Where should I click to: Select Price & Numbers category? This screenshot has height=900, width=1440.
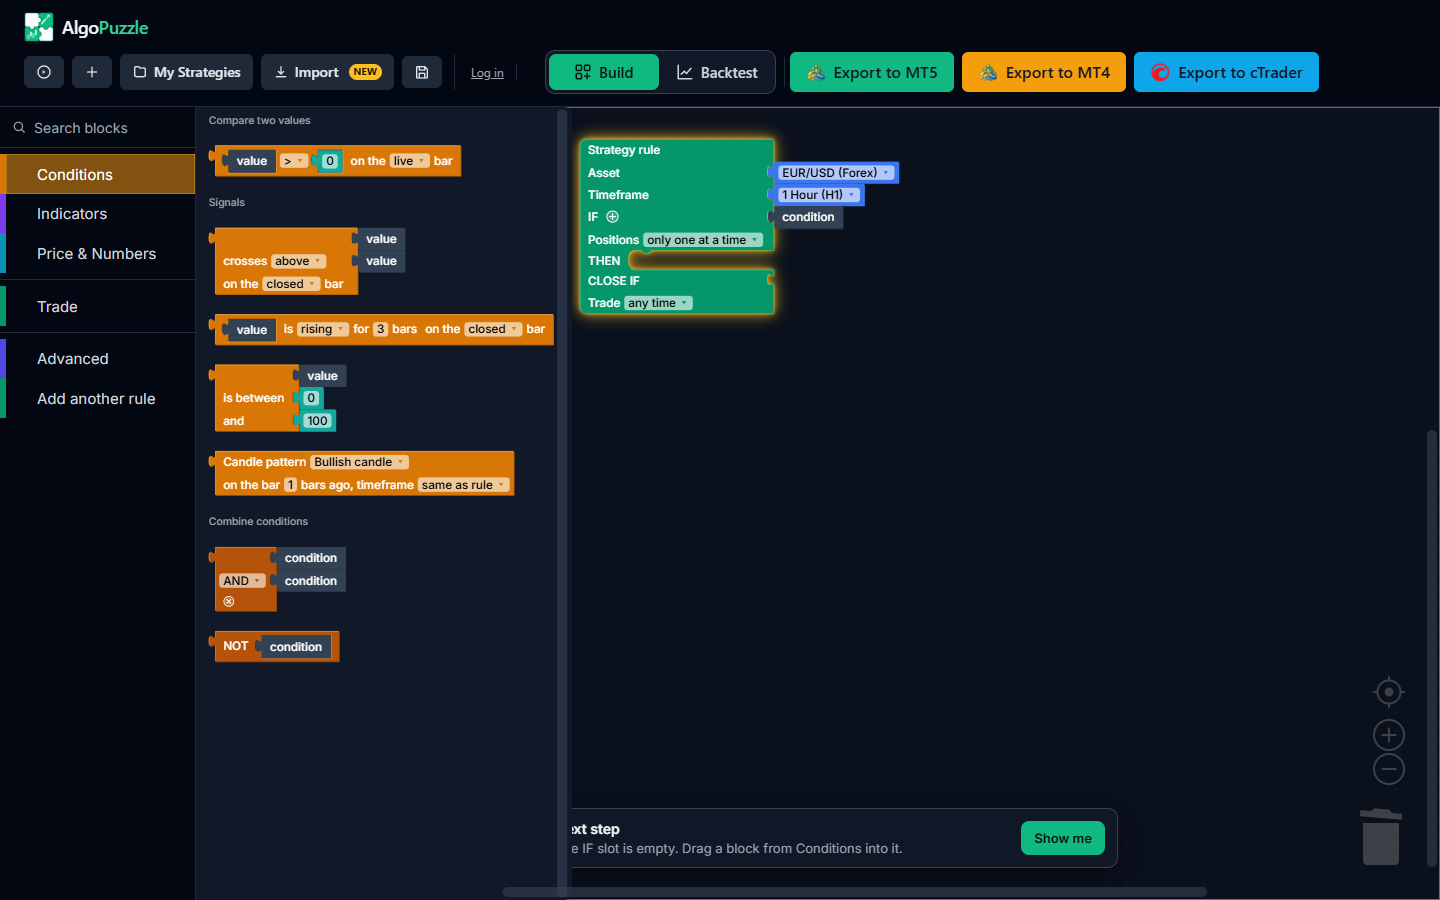(98, 254)
